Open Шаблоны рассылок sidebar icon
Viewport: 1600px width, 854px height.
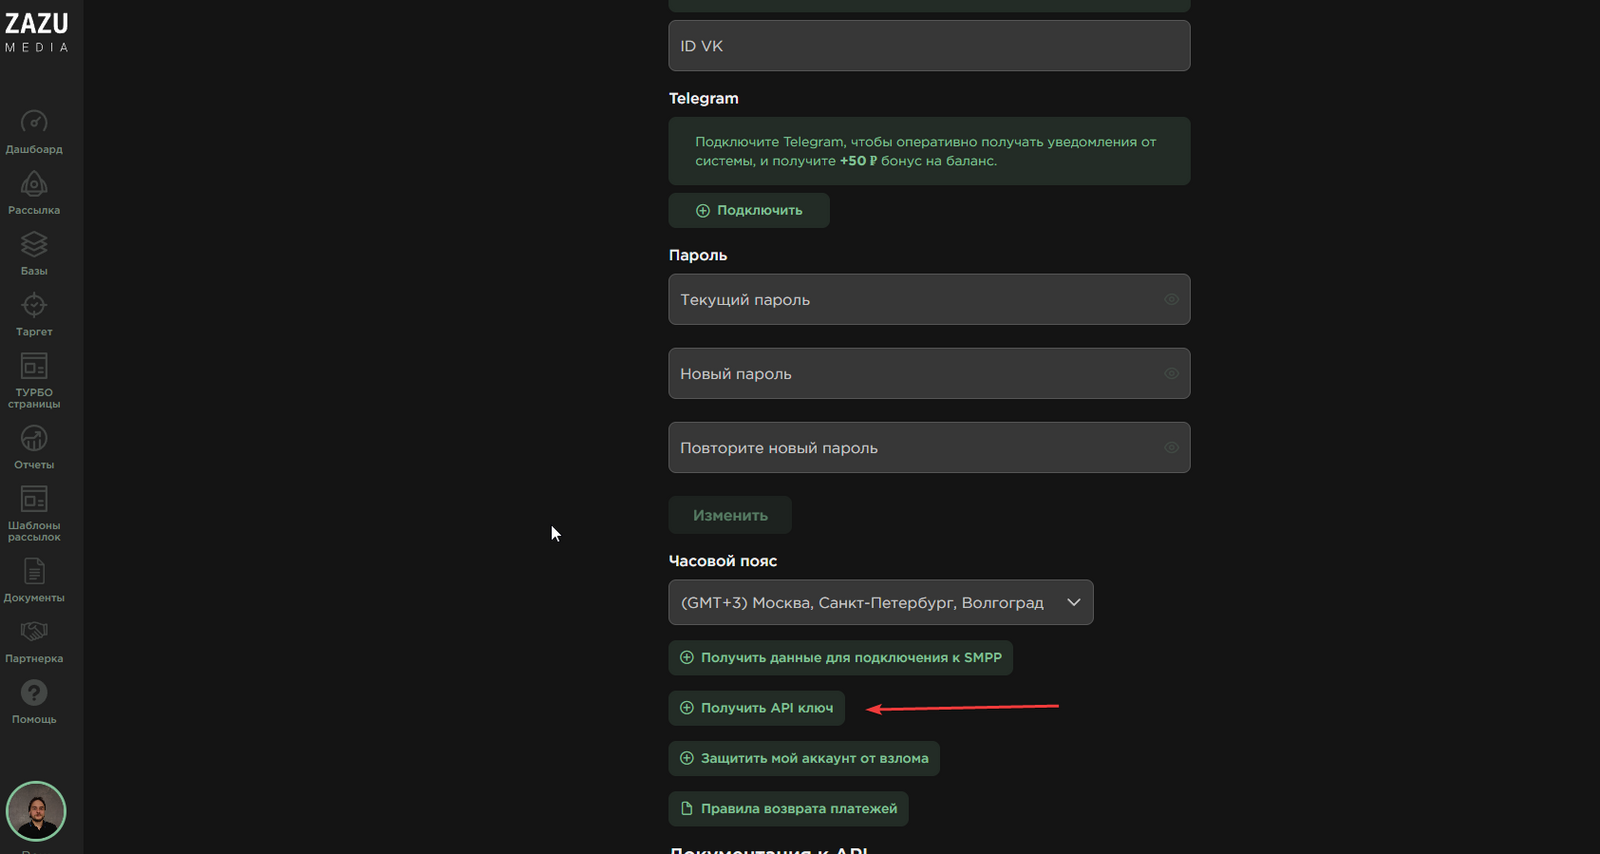tap(34, 500)
